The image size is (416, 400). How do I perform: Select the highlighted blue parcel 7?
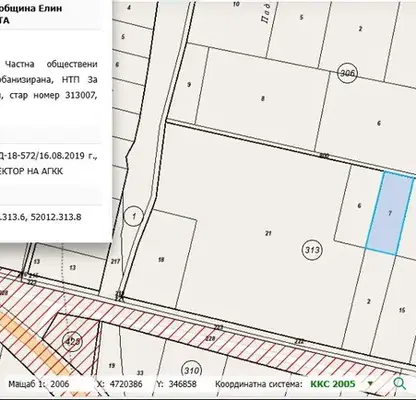(390, 213)
